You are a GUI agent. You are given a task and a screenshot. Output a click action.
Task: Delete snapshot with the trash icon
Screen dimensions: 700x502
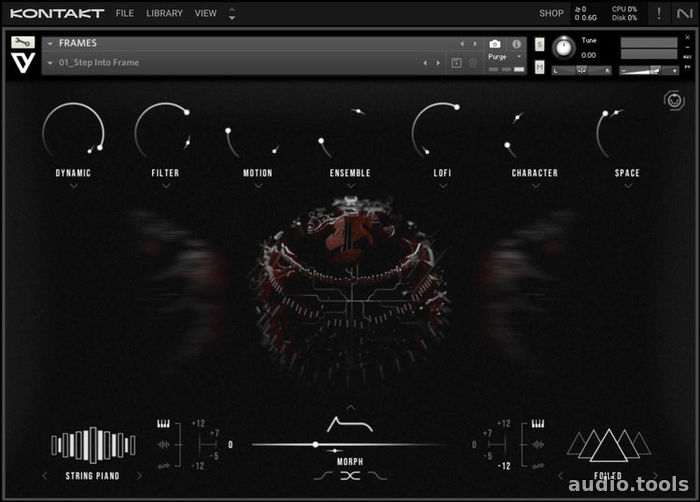pyautogui.click(x=473, y=63)
